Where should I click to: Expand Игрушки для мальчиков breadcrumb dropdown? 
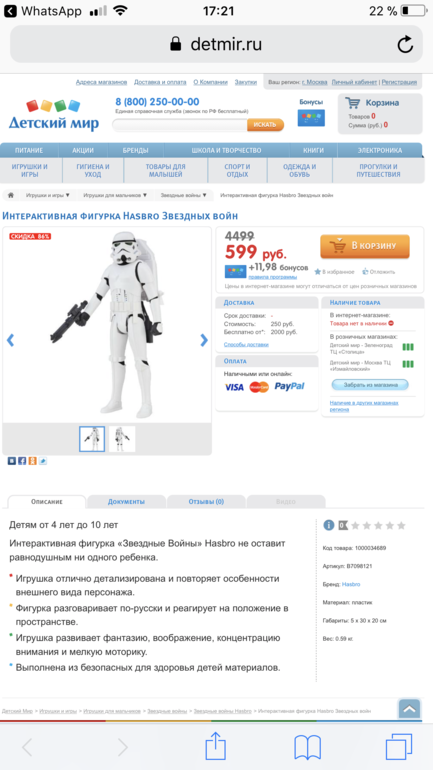115,195
